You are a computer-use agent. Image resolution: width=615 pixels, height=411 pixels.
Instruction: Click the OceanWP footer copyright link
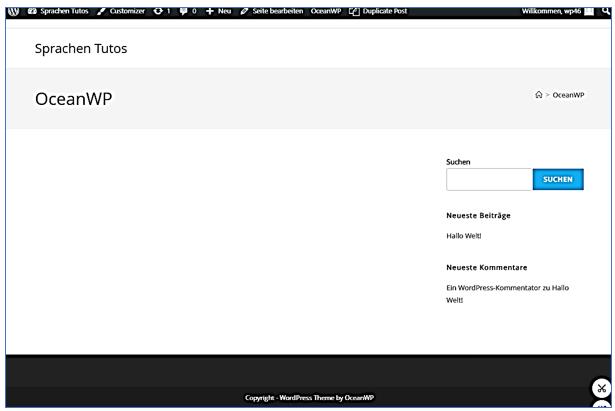coord(359,397)
